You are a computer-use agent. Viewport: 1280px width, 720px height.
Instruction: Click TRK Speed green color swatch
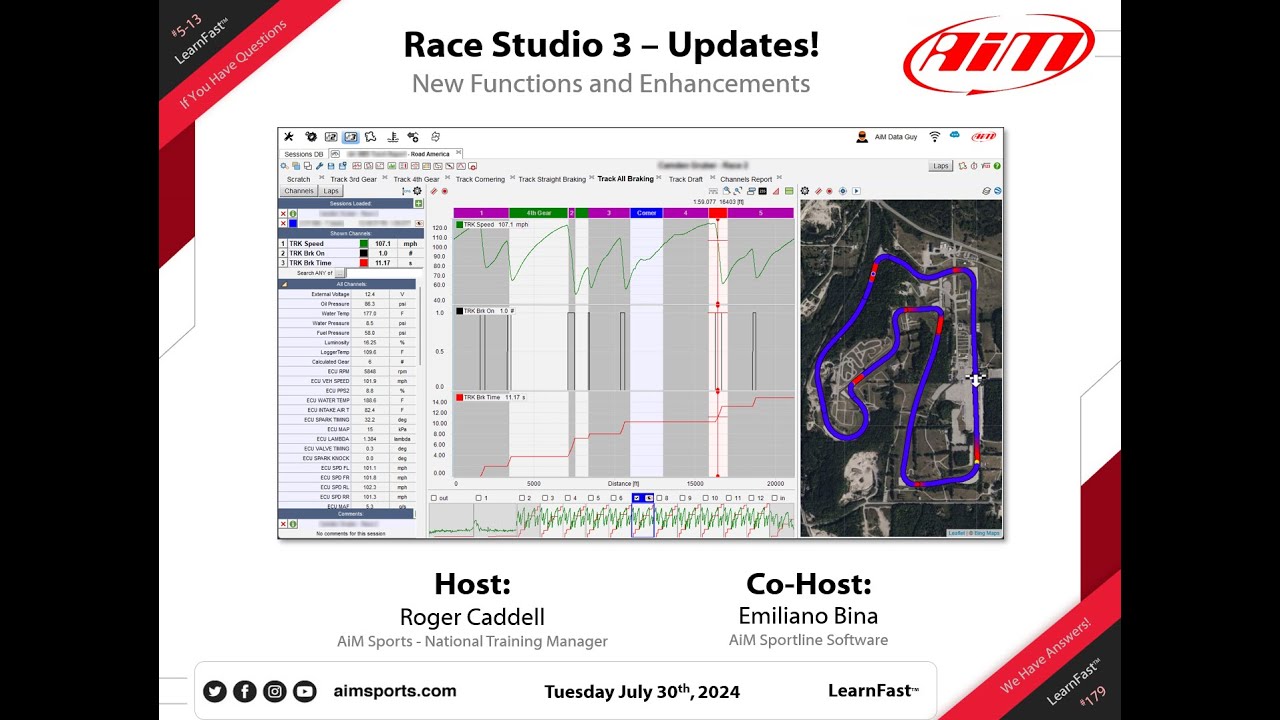(364, 244)
